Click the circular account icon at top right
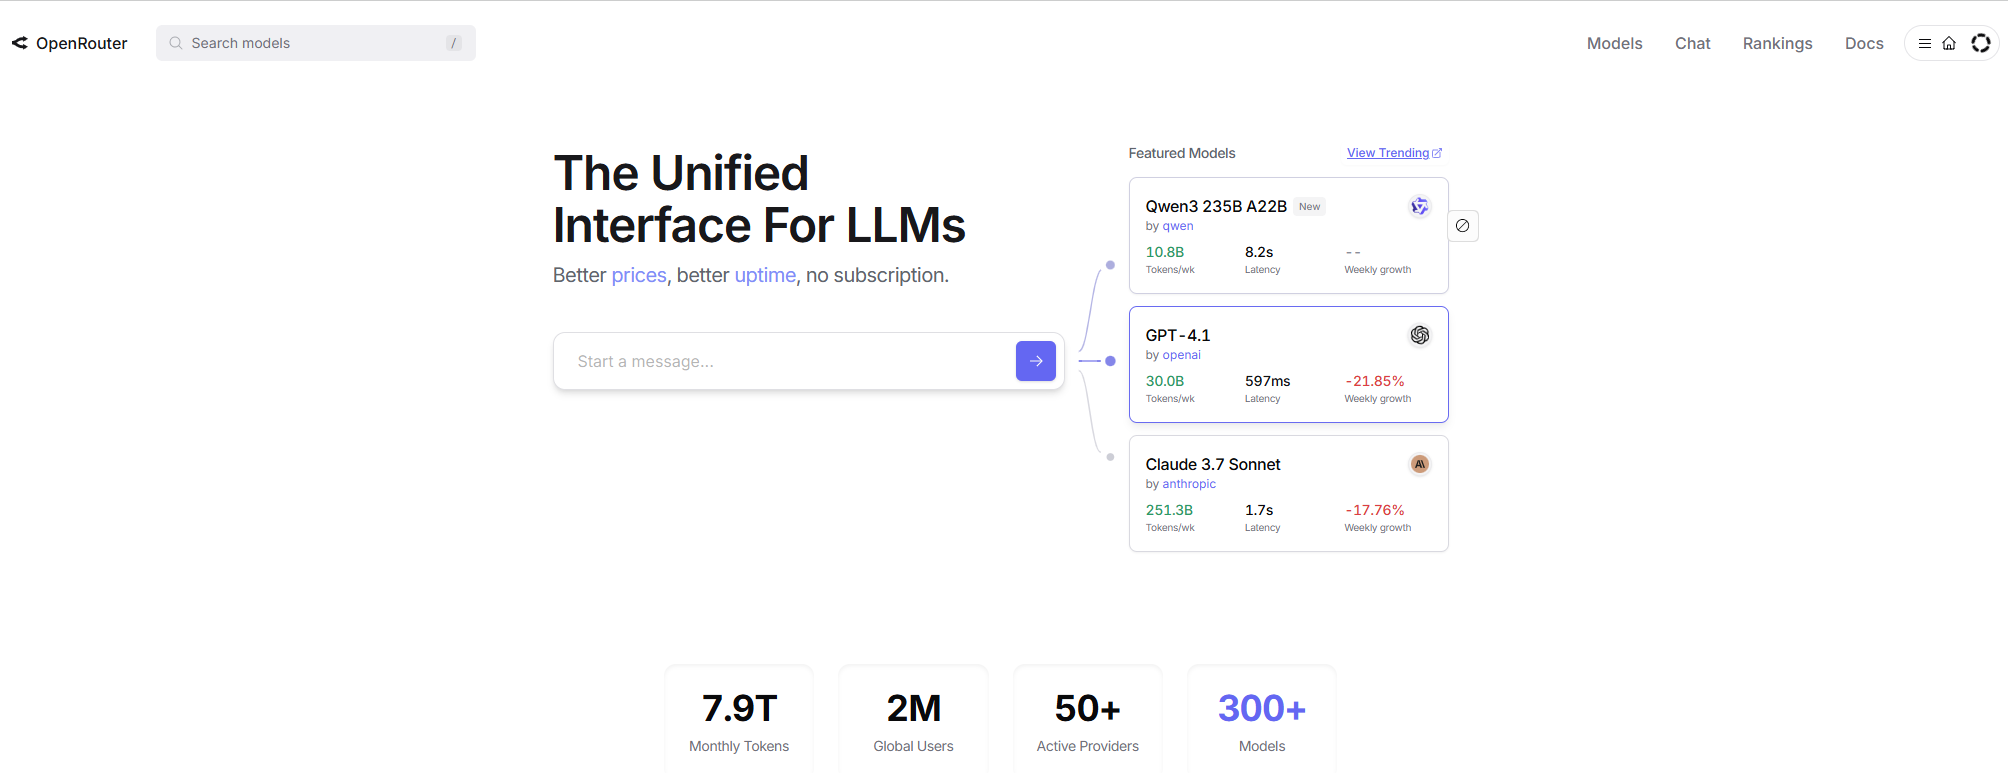The width and height of the screenshot is (2008, 773). pos(1980,43)
